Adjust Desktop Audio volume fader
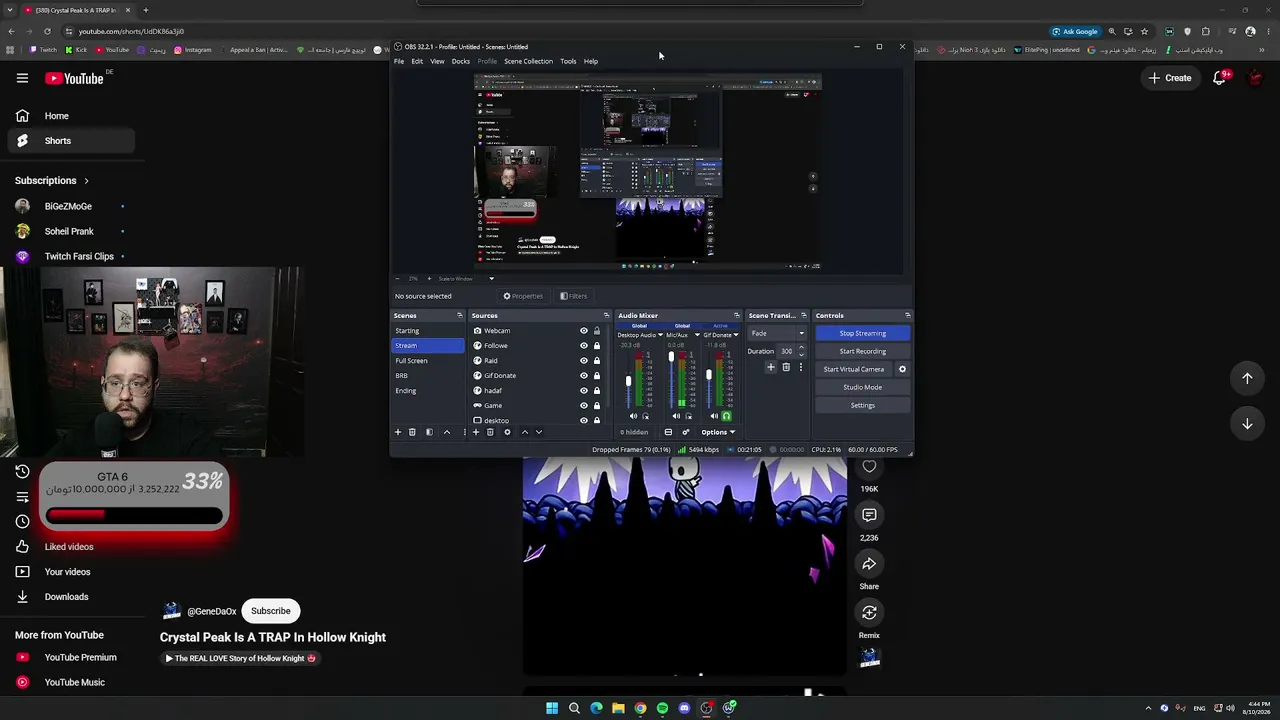This screenshot has width=1280, height=720. tap(628, 380)
